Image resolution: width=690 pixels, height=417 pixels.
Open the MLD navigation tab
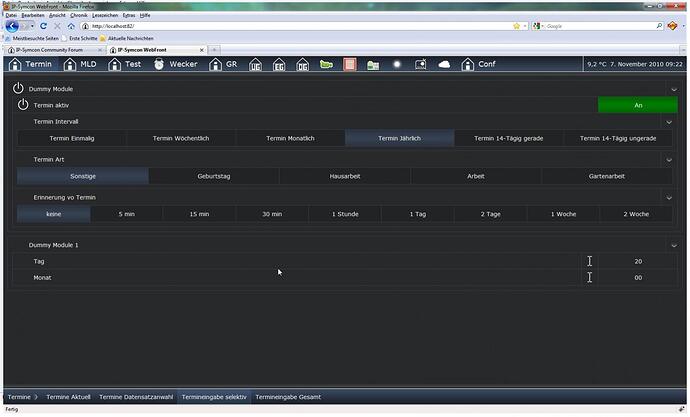(x=80, y=64)
